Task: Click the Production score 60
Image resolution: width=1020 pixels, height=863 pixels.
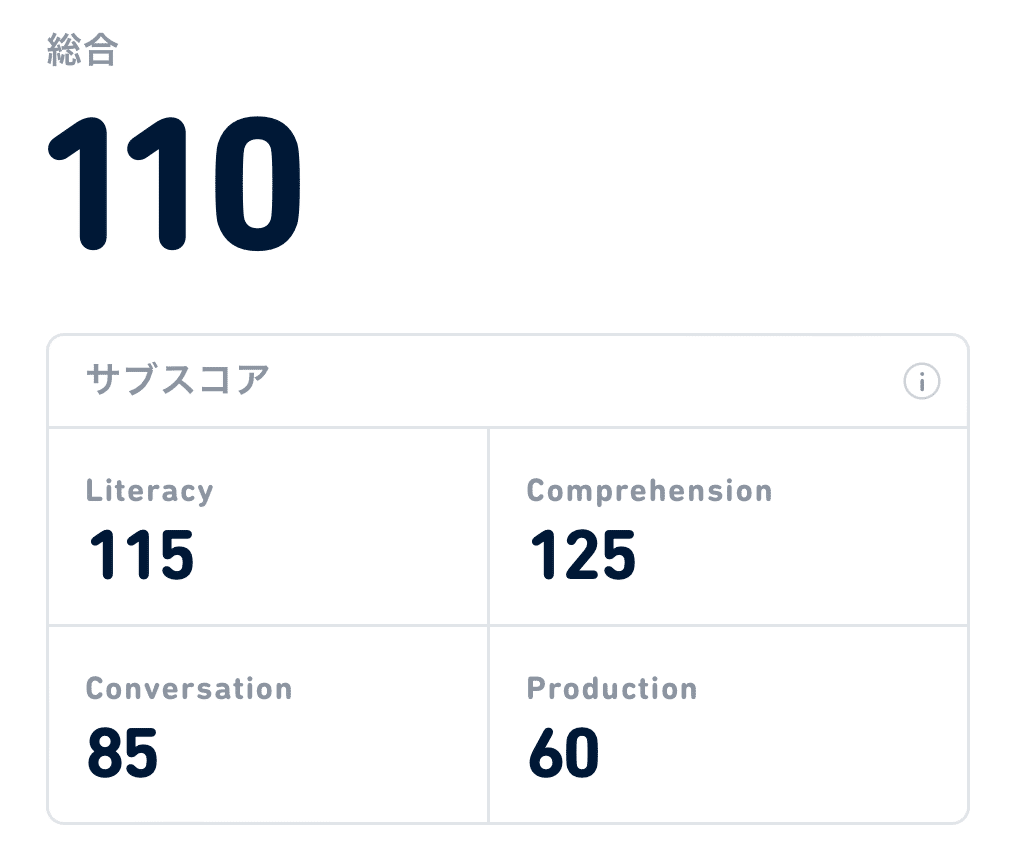Action: (564, 753)
